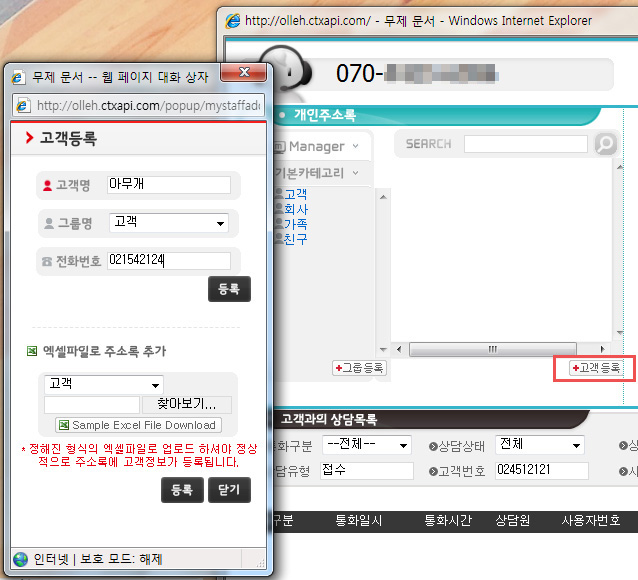Click the Sample Excel File Download button
Image resolution: width=638 pixels, height=580 pixels.
pyautogui.click(x=137, y=425)
